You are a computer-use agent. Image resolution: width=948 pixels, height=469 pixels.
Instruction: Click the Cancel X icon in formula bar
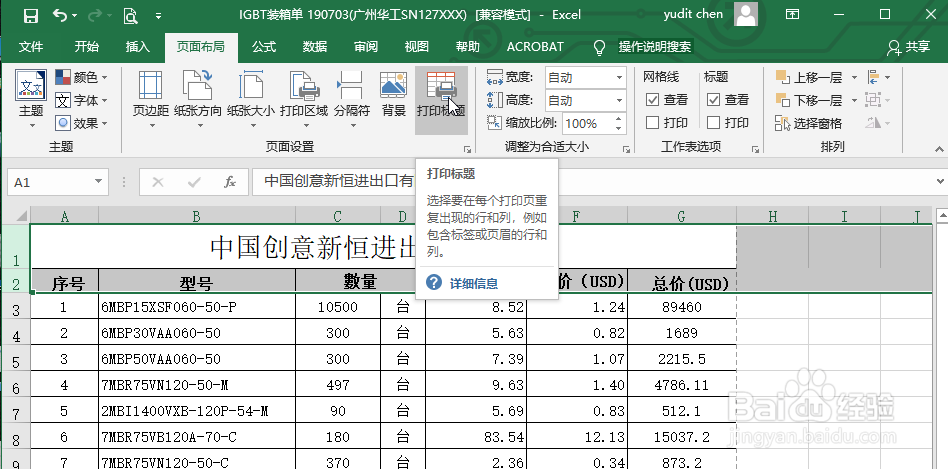[x=158, y=182]
